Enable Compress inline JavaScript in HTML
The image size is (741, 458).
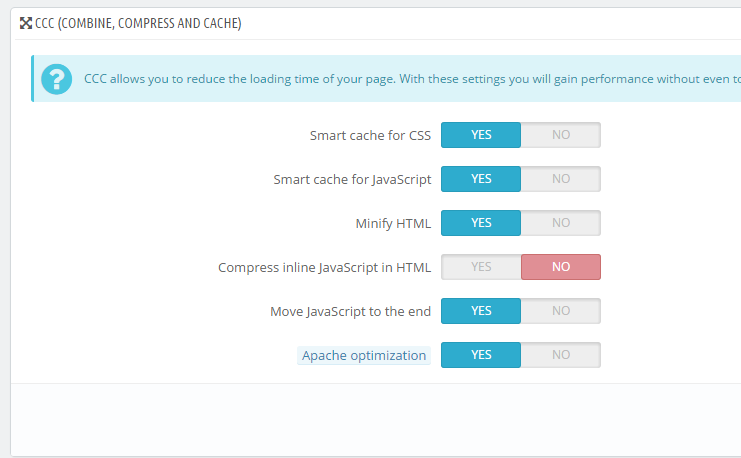coord(481,267)
